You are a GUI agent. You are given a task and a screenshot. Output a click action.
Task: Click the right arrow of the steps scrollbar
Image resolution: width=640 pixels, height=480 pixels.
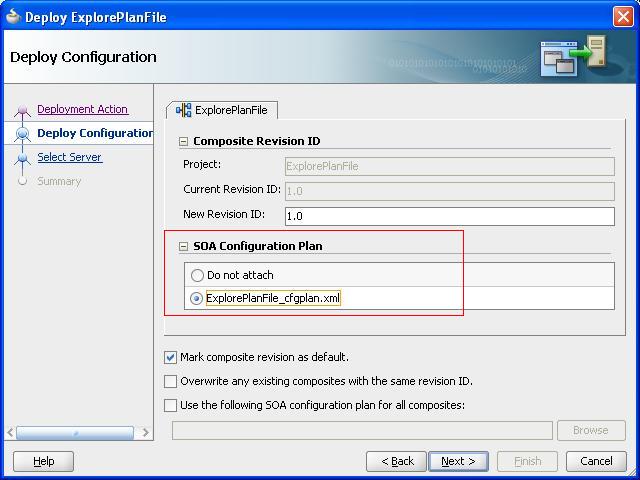pos(145,433)
